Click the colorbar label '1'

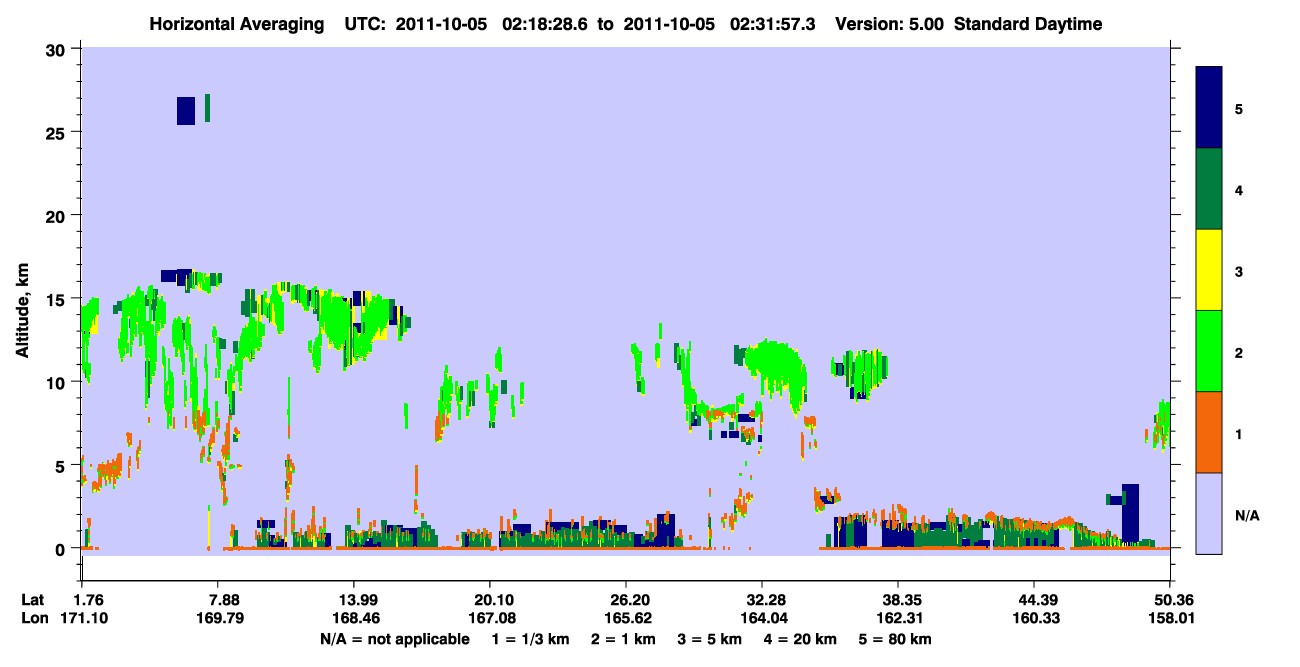(1239, 434)
